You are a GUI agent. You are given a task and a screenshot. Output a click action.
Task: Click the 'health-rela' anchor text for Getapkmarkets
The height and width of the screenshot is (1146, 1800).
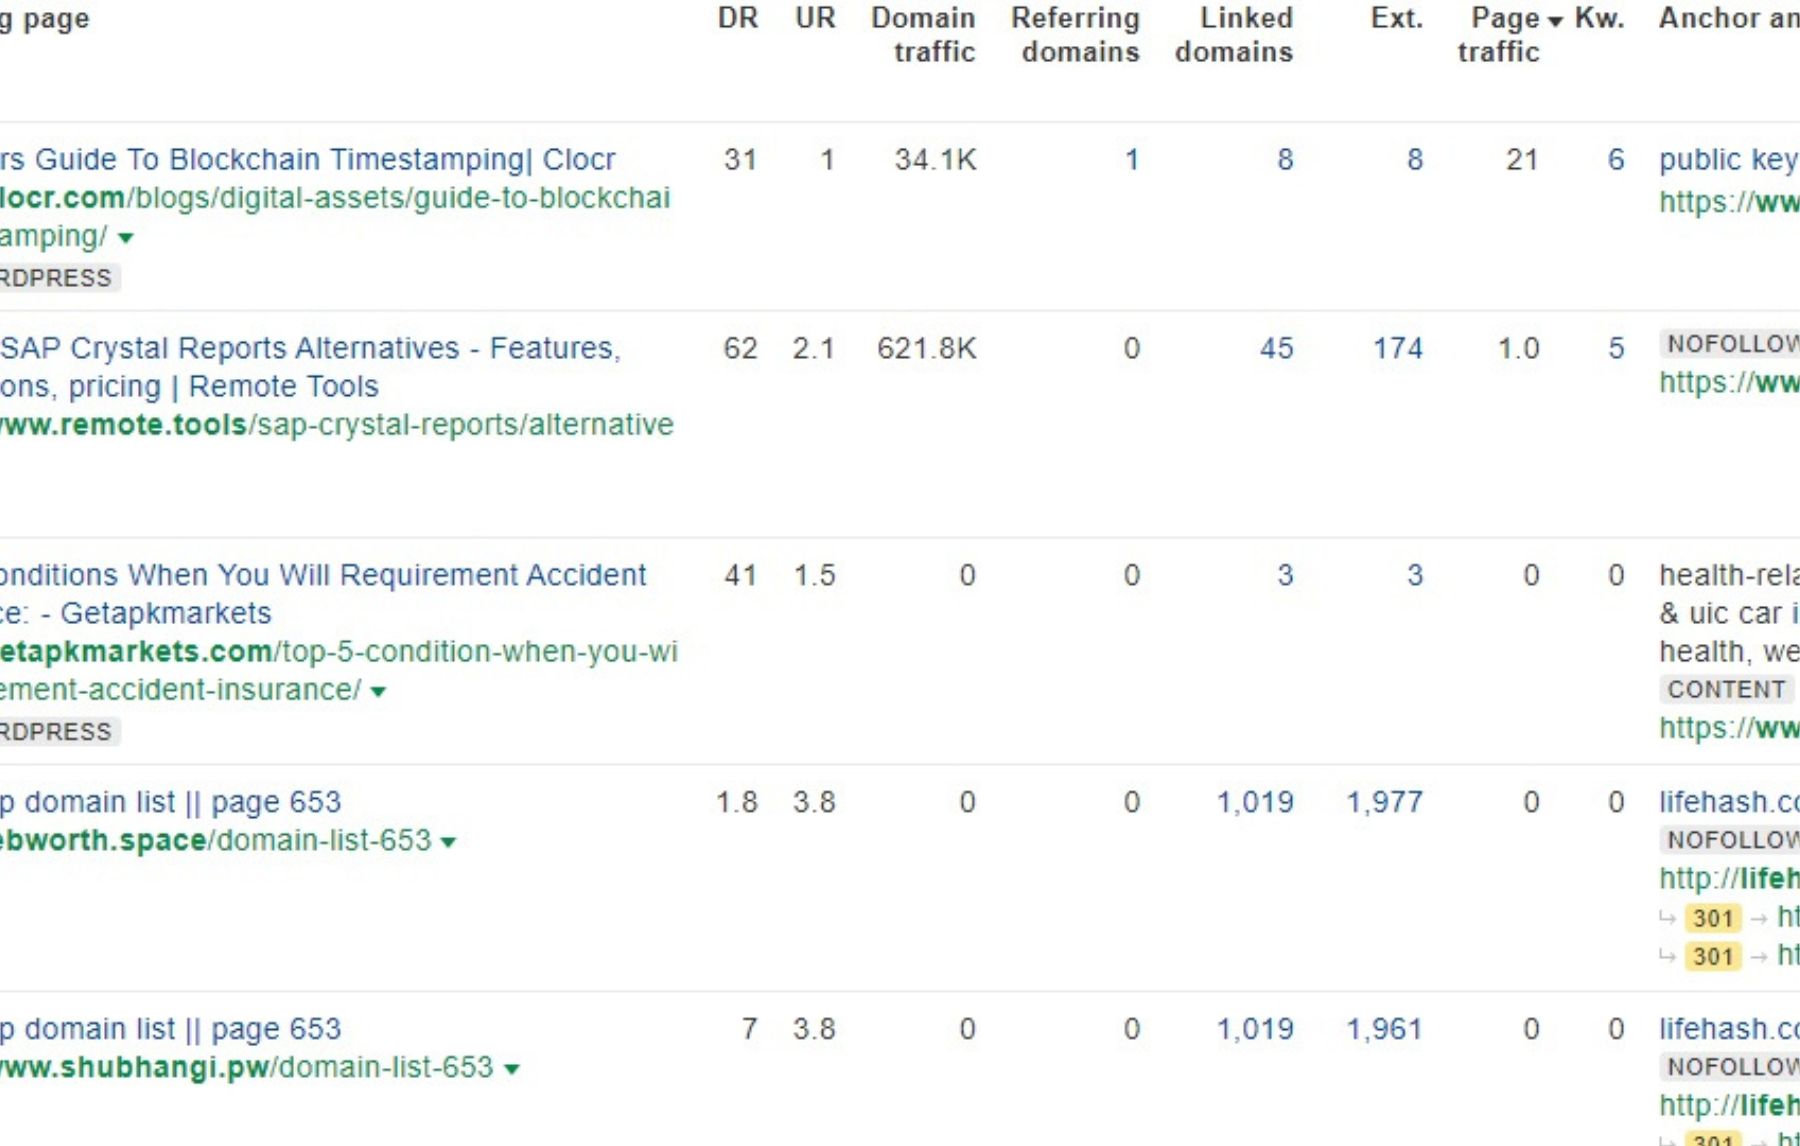click(x=1729, y=575)
